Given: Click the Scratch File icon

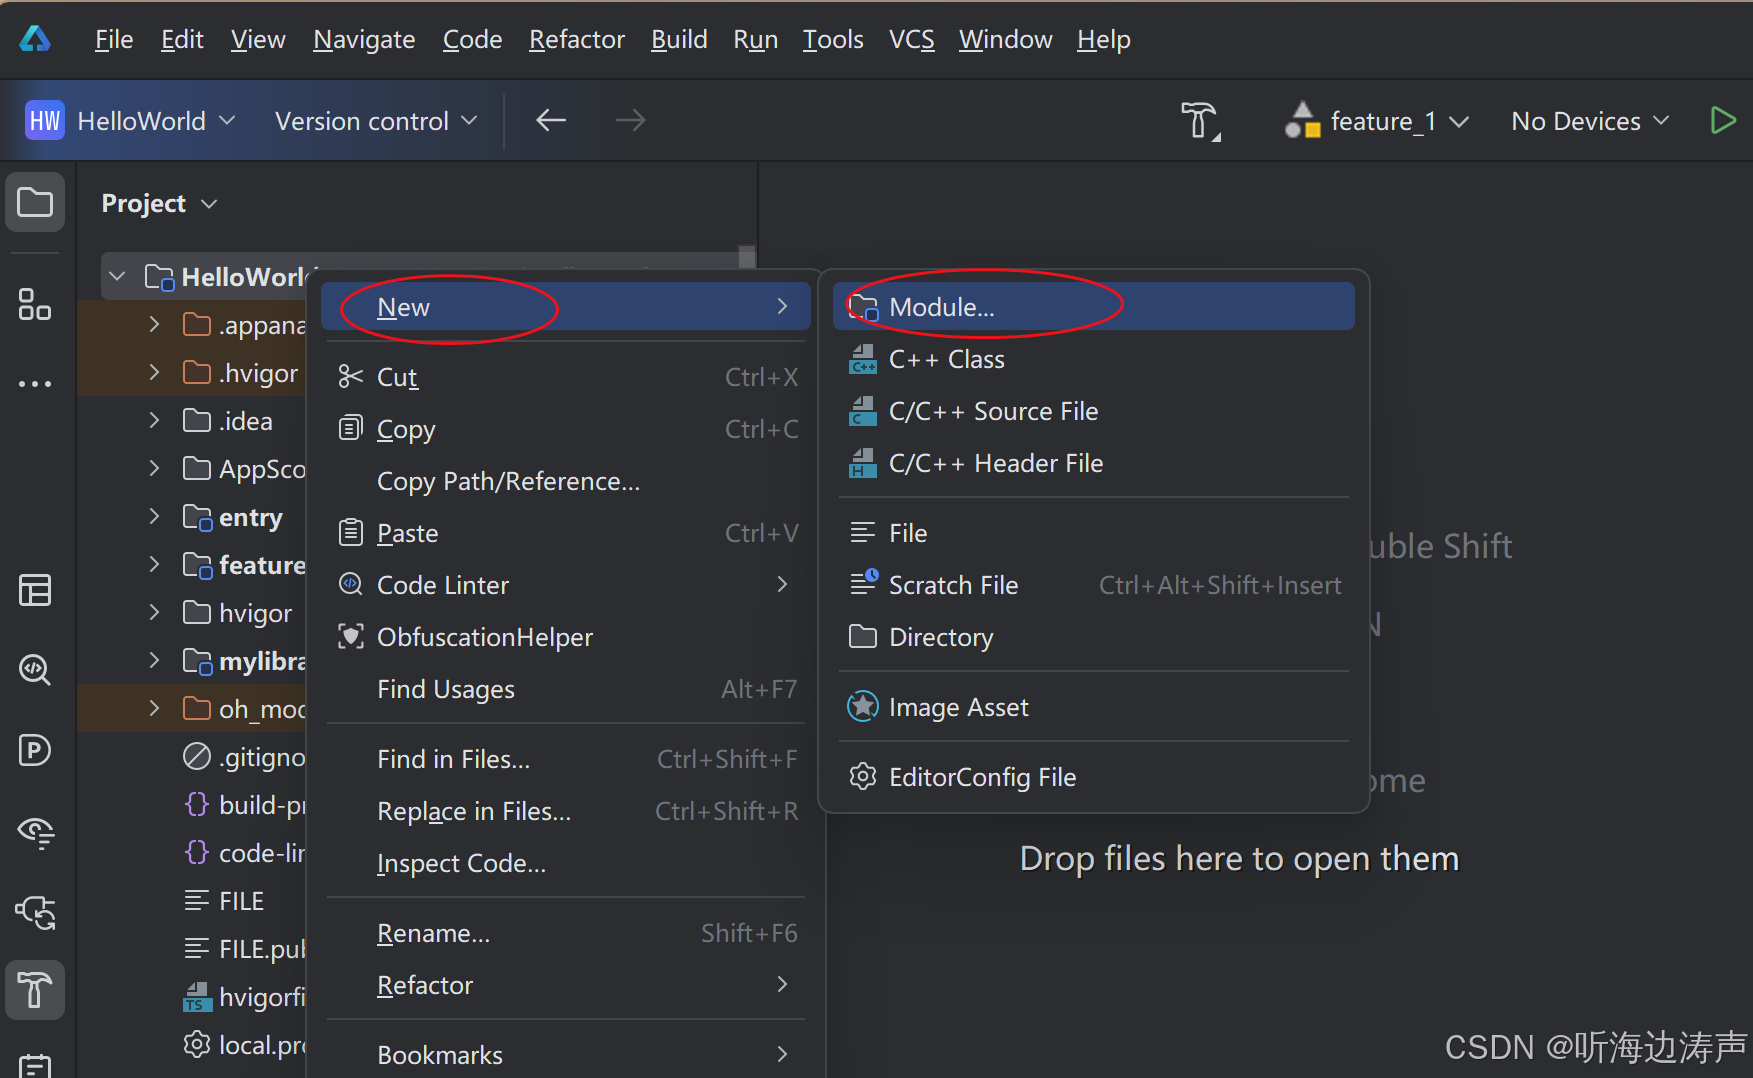Looking at the screenshot, I should click(864, 583).
